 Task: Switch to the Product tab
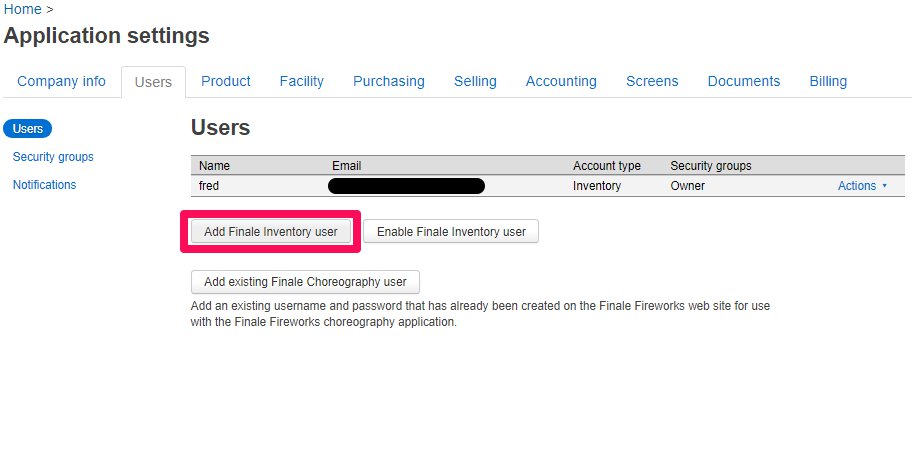coord(226,82)
